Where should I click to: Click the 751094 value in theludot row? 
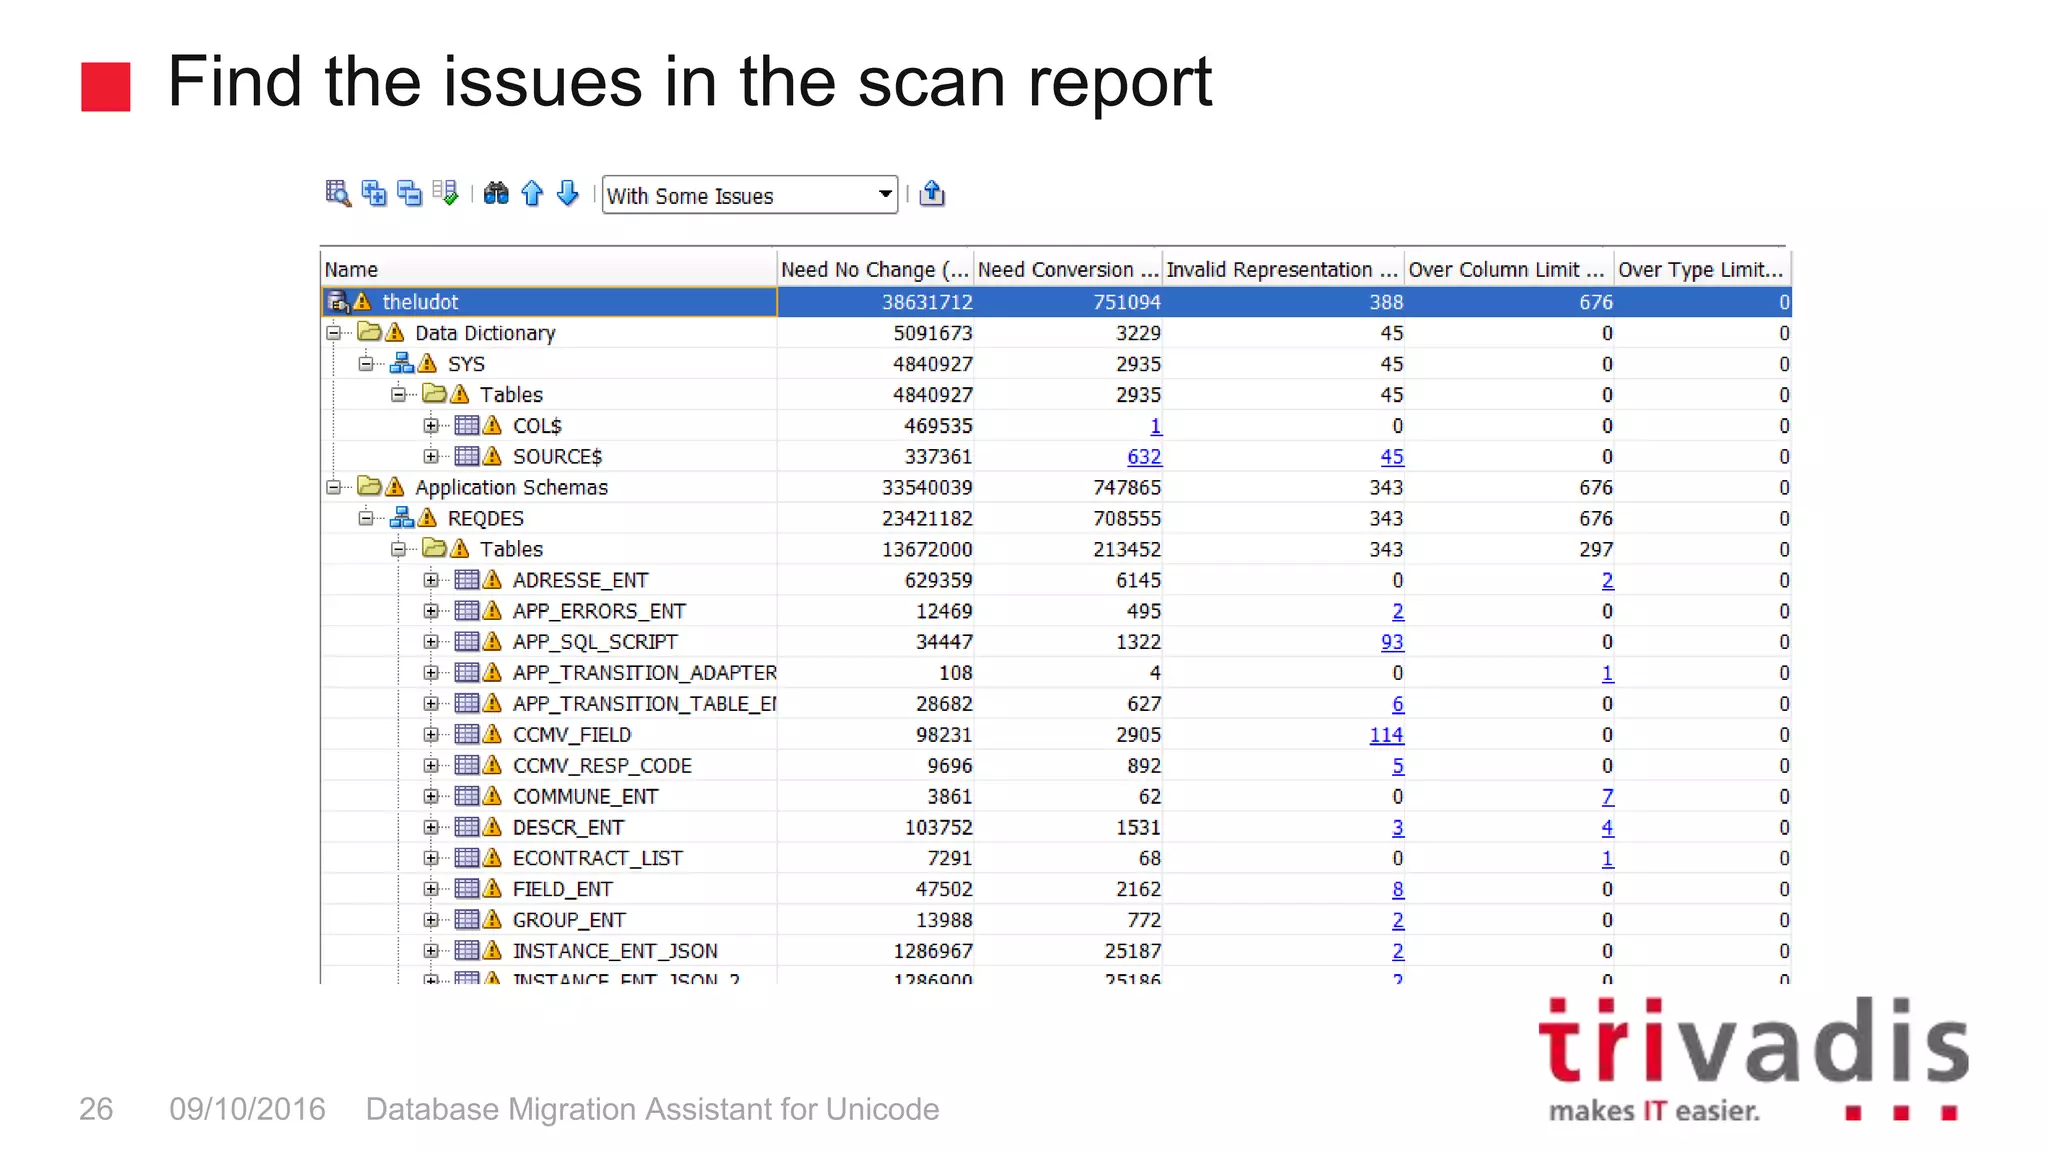tap(1127, 302)
